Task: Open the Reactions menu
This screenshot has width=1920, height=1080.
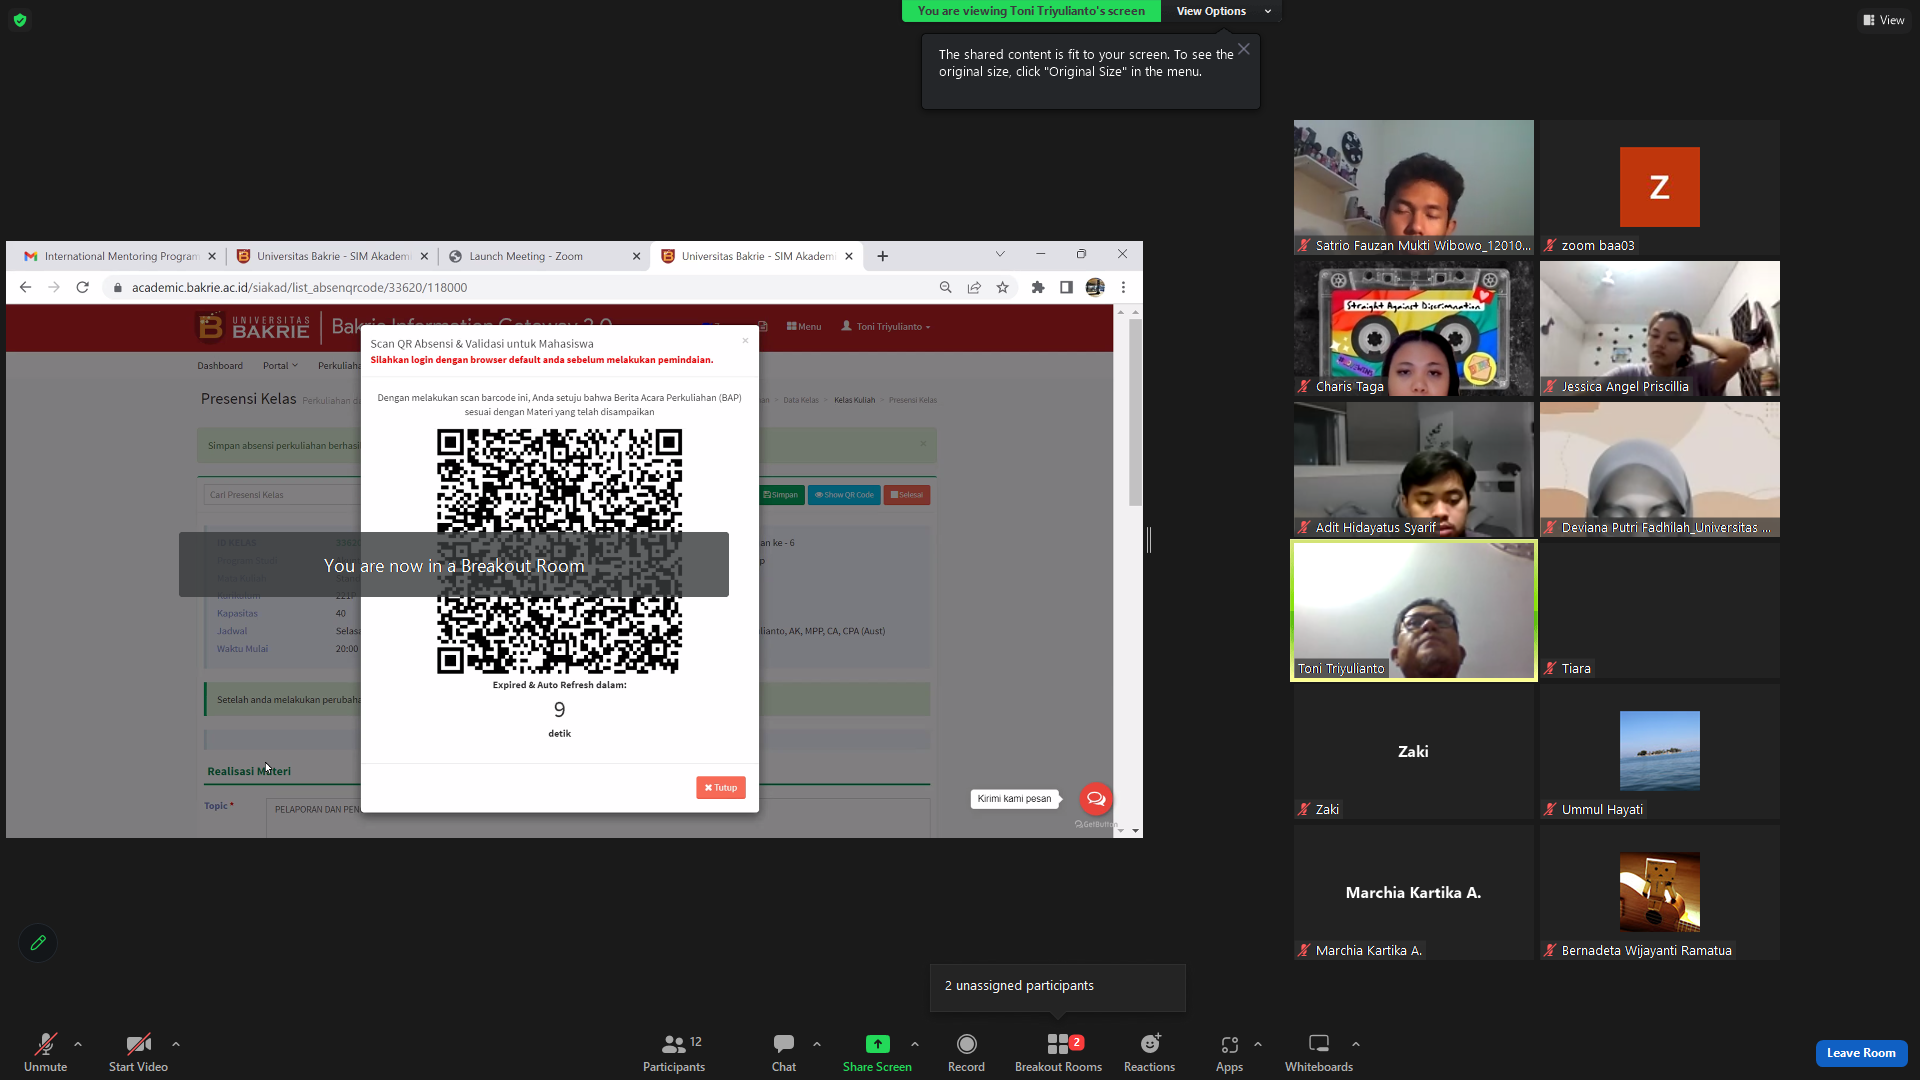Action: 1149,1052
